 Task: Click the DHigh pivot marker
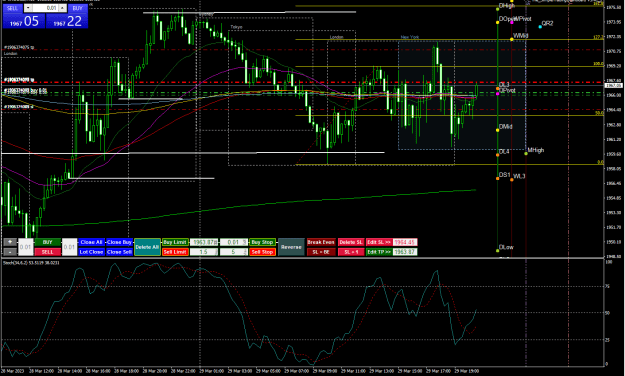coord(498,8)
